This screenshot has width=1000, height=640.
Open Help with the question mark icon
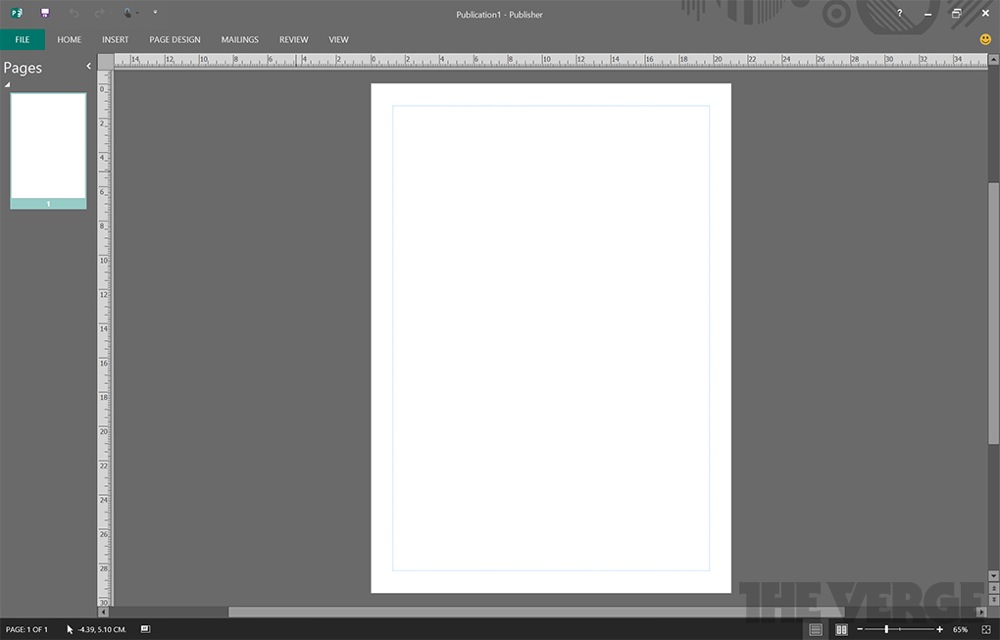coord(899,13)
